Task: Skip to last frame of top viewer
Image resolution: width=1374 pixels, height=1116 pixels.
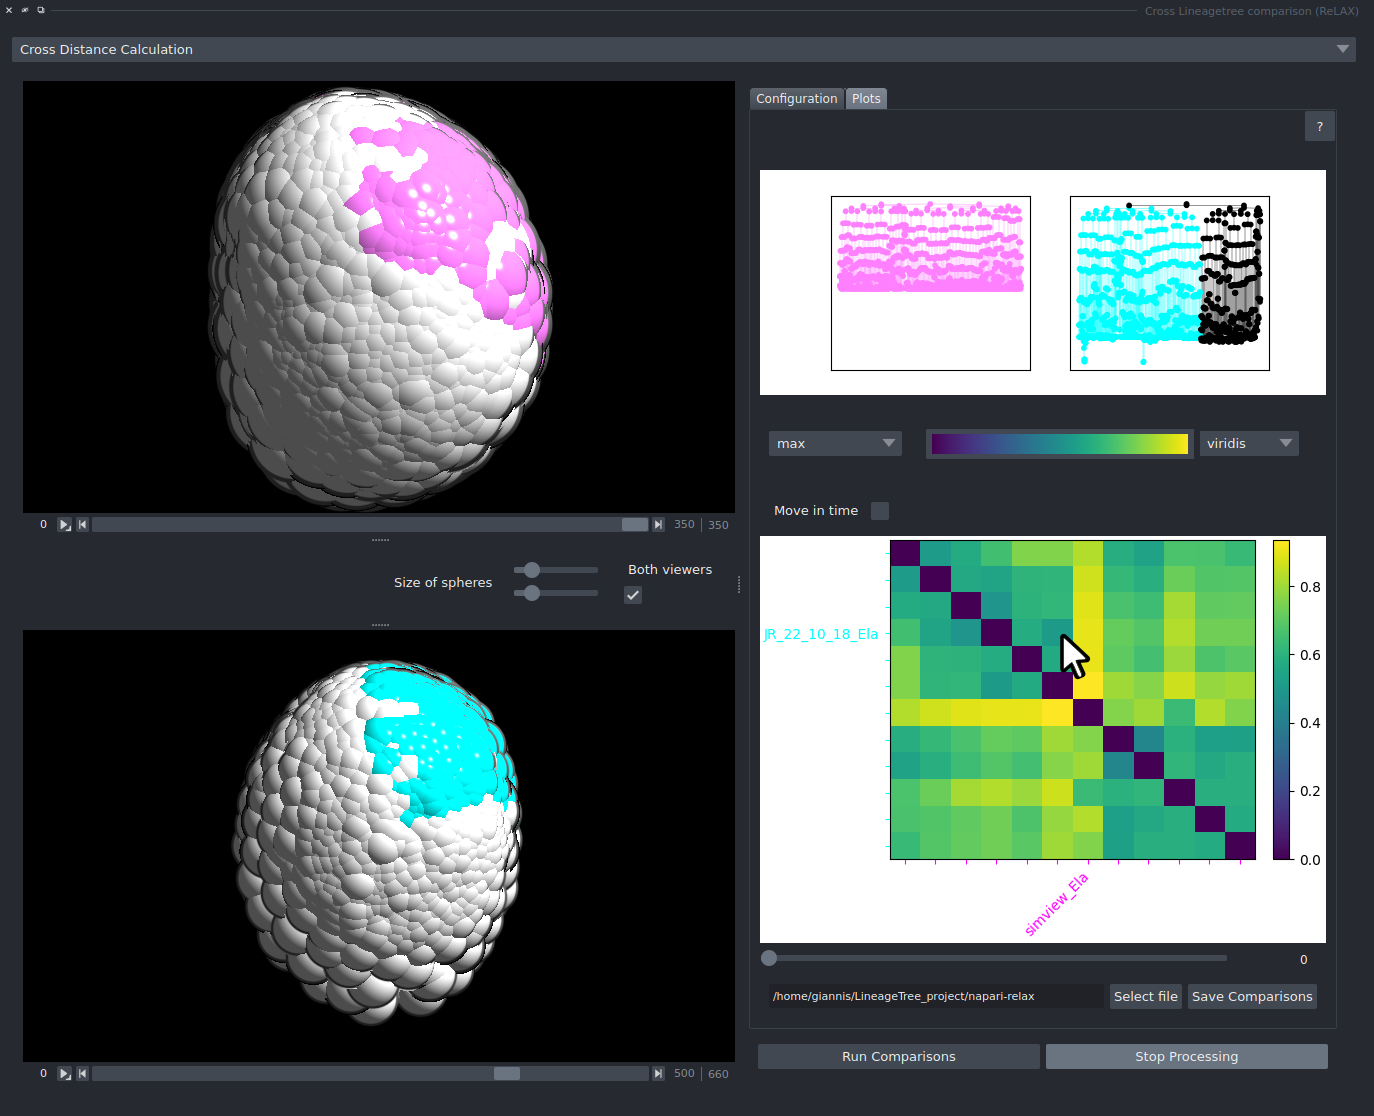Action: [x=657, y=523]
